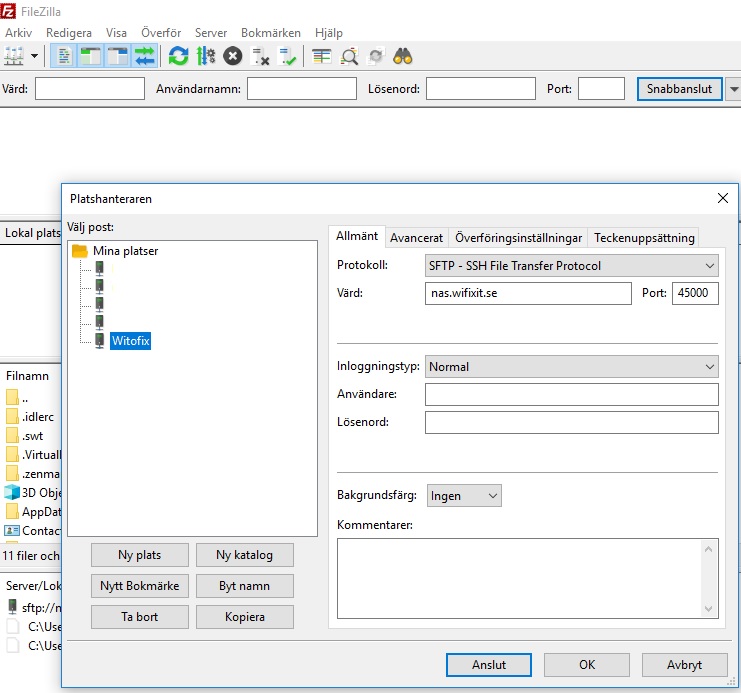Click the reconnect to last server icon
Viewport: 741px width, 693px height.
coord(288,57)
